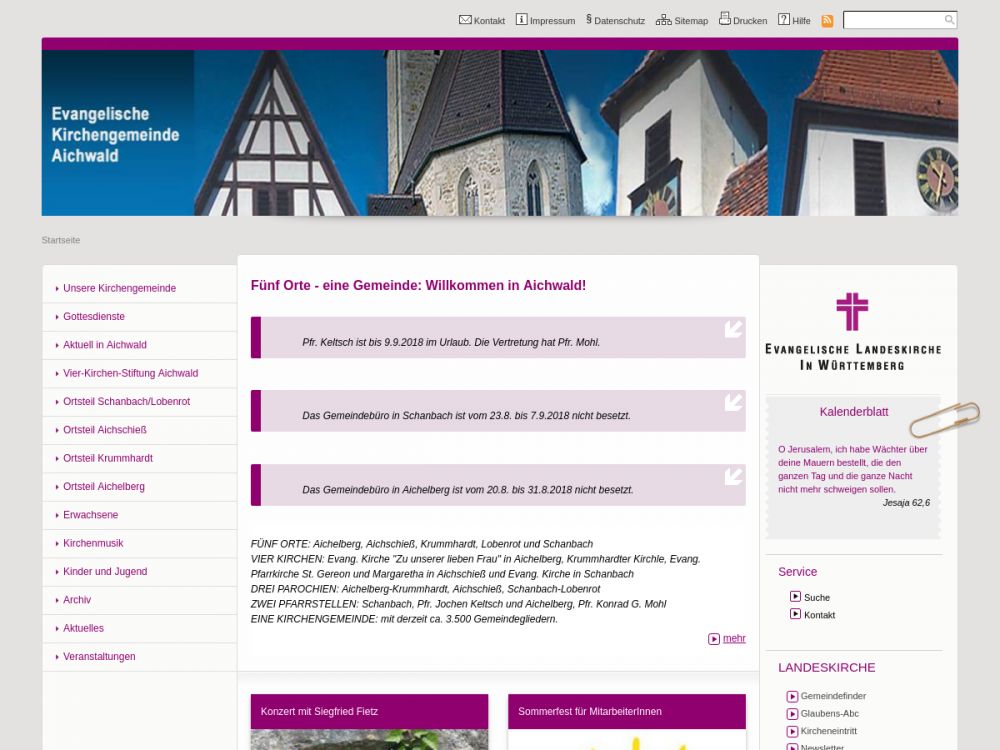Click the search magnifier icon
Viewport: 1000px width, 750px height.
(949, 20)
